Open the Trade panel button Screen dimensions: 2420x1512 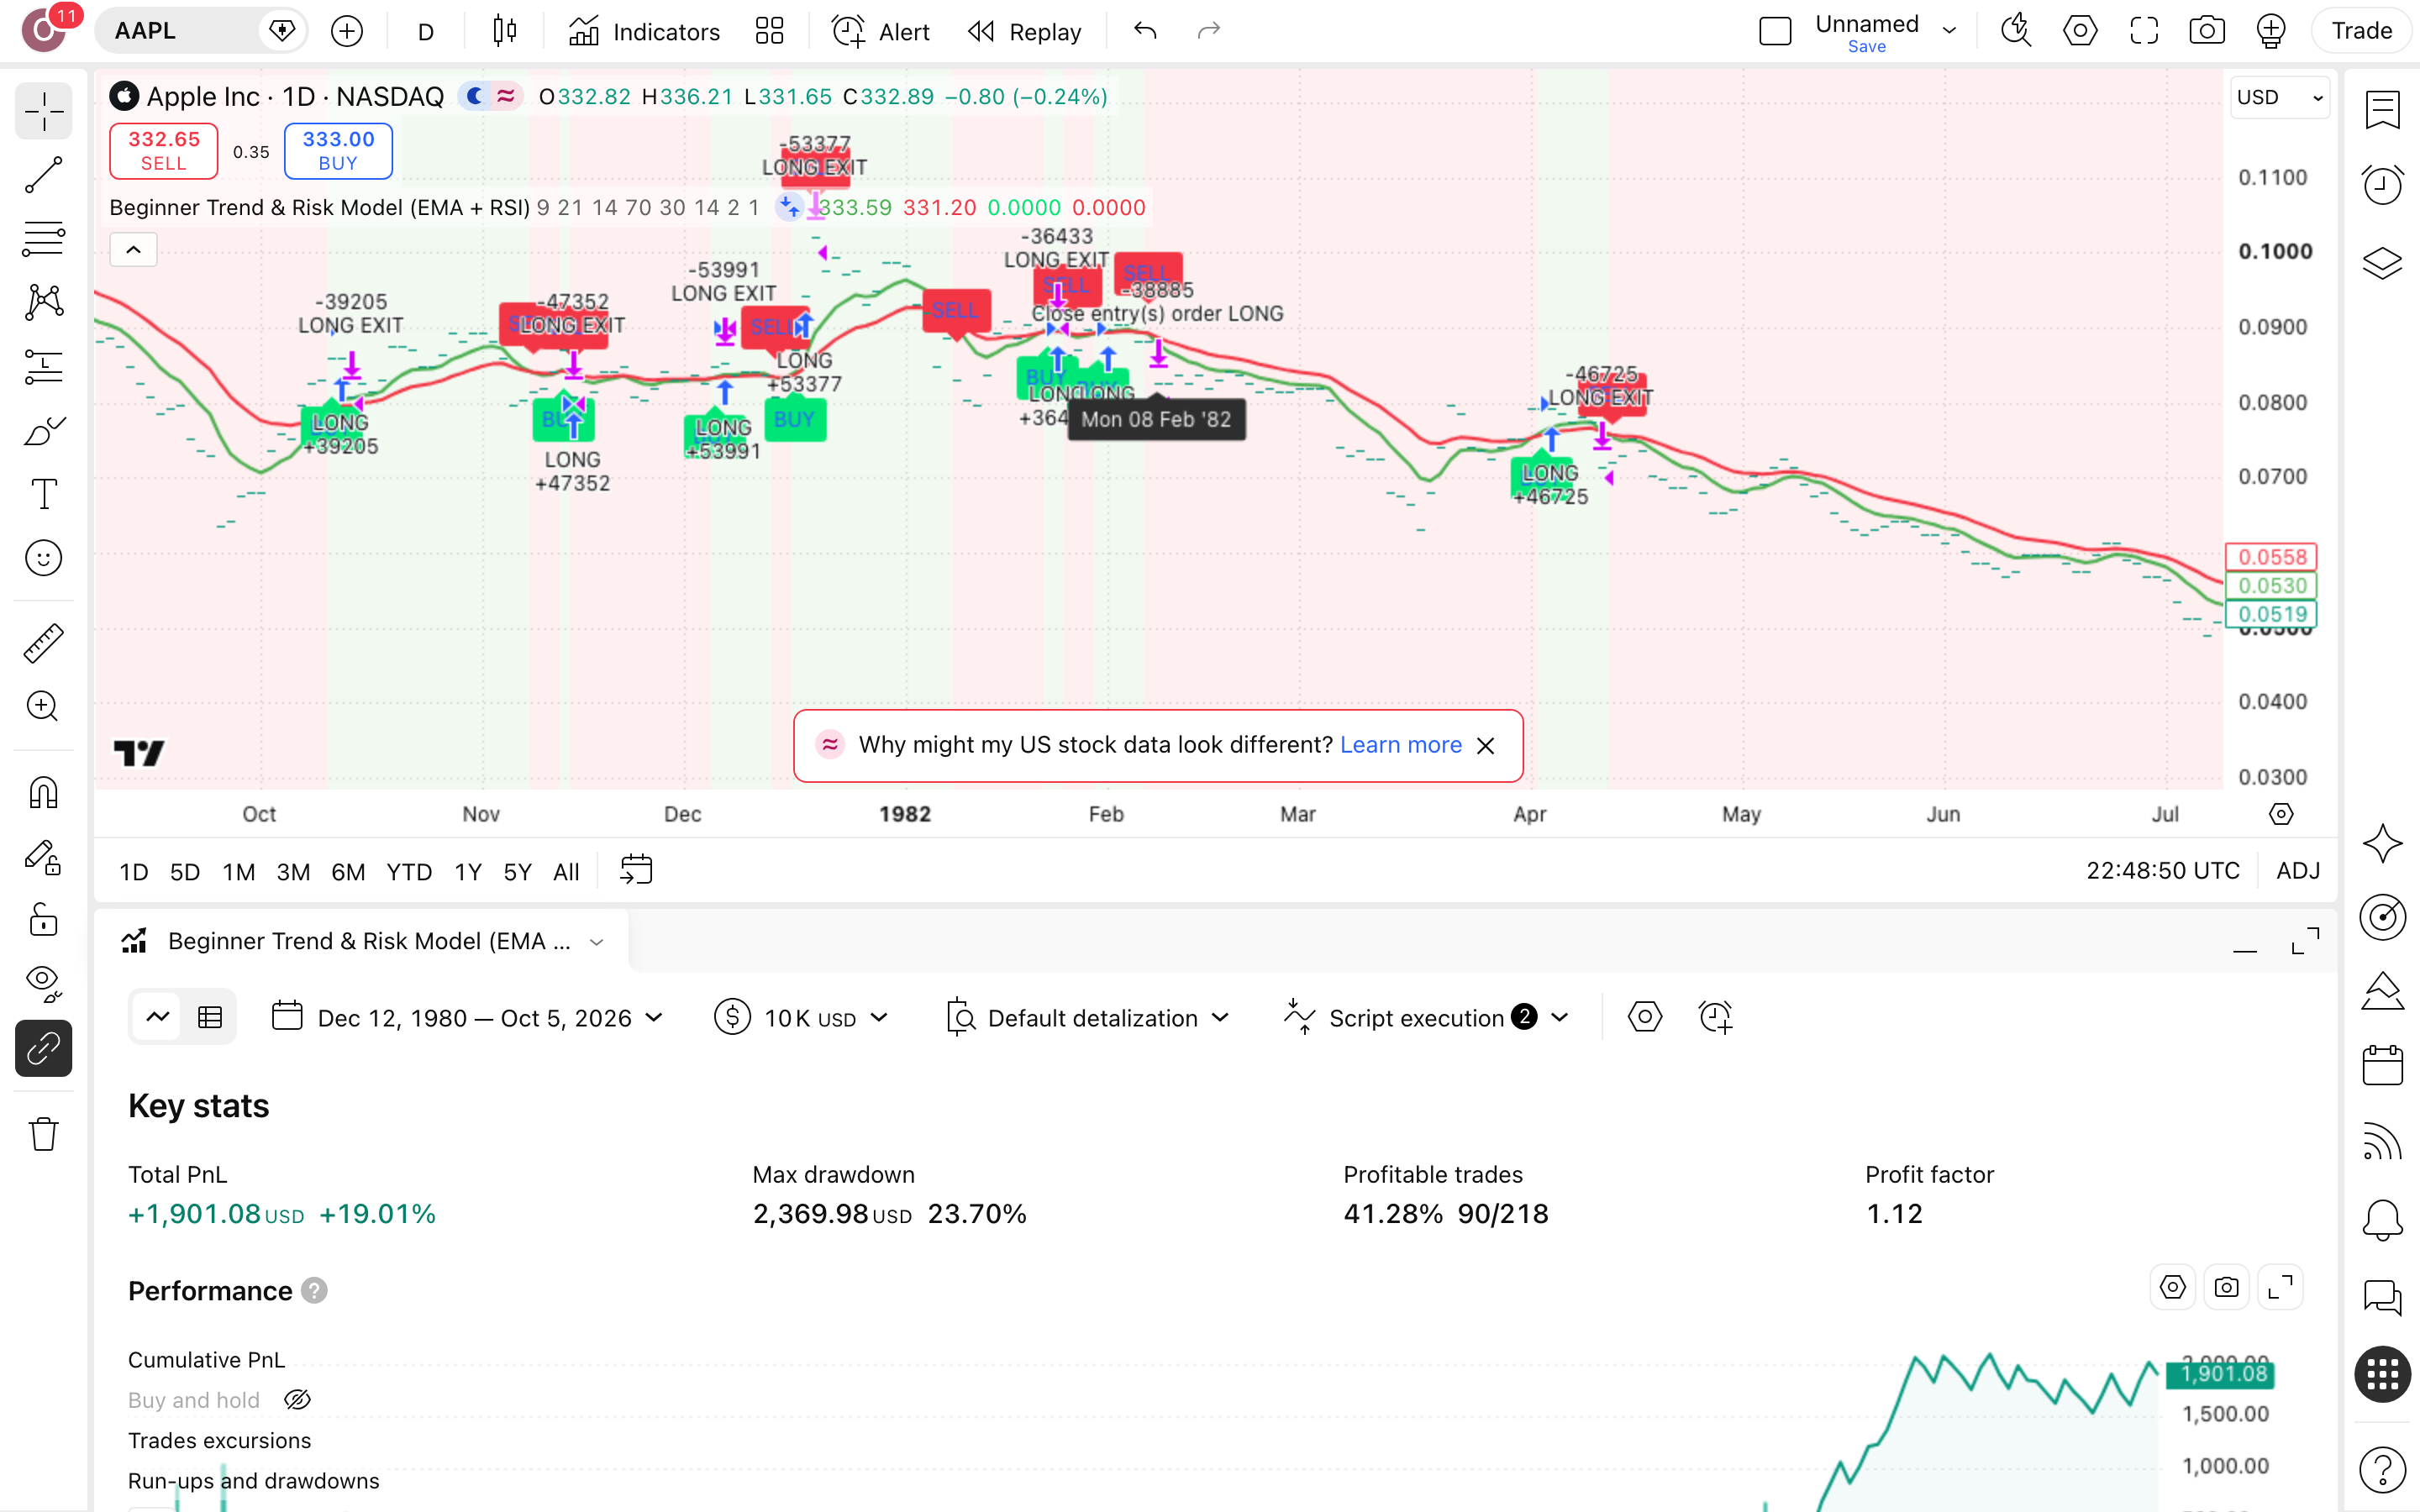(x=2361, y=31)
